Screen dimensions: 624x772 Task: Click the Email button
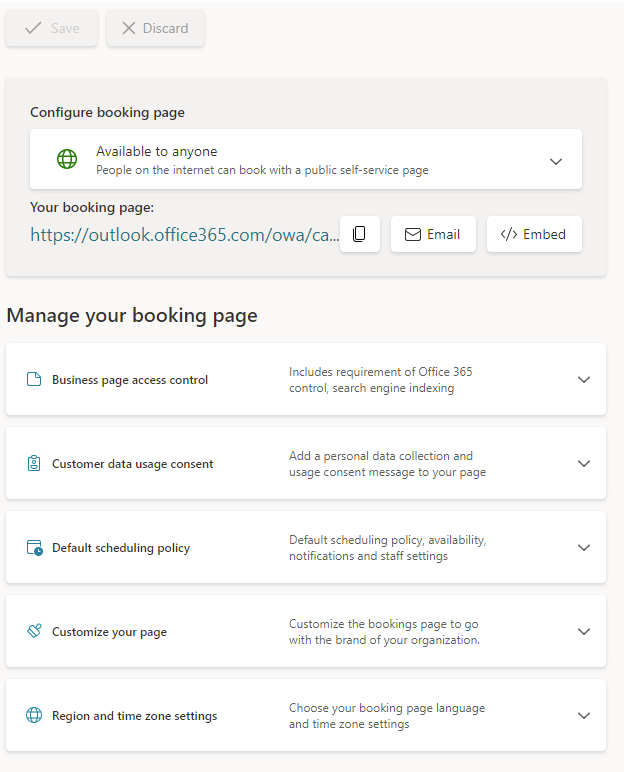(x=433, y=234)
